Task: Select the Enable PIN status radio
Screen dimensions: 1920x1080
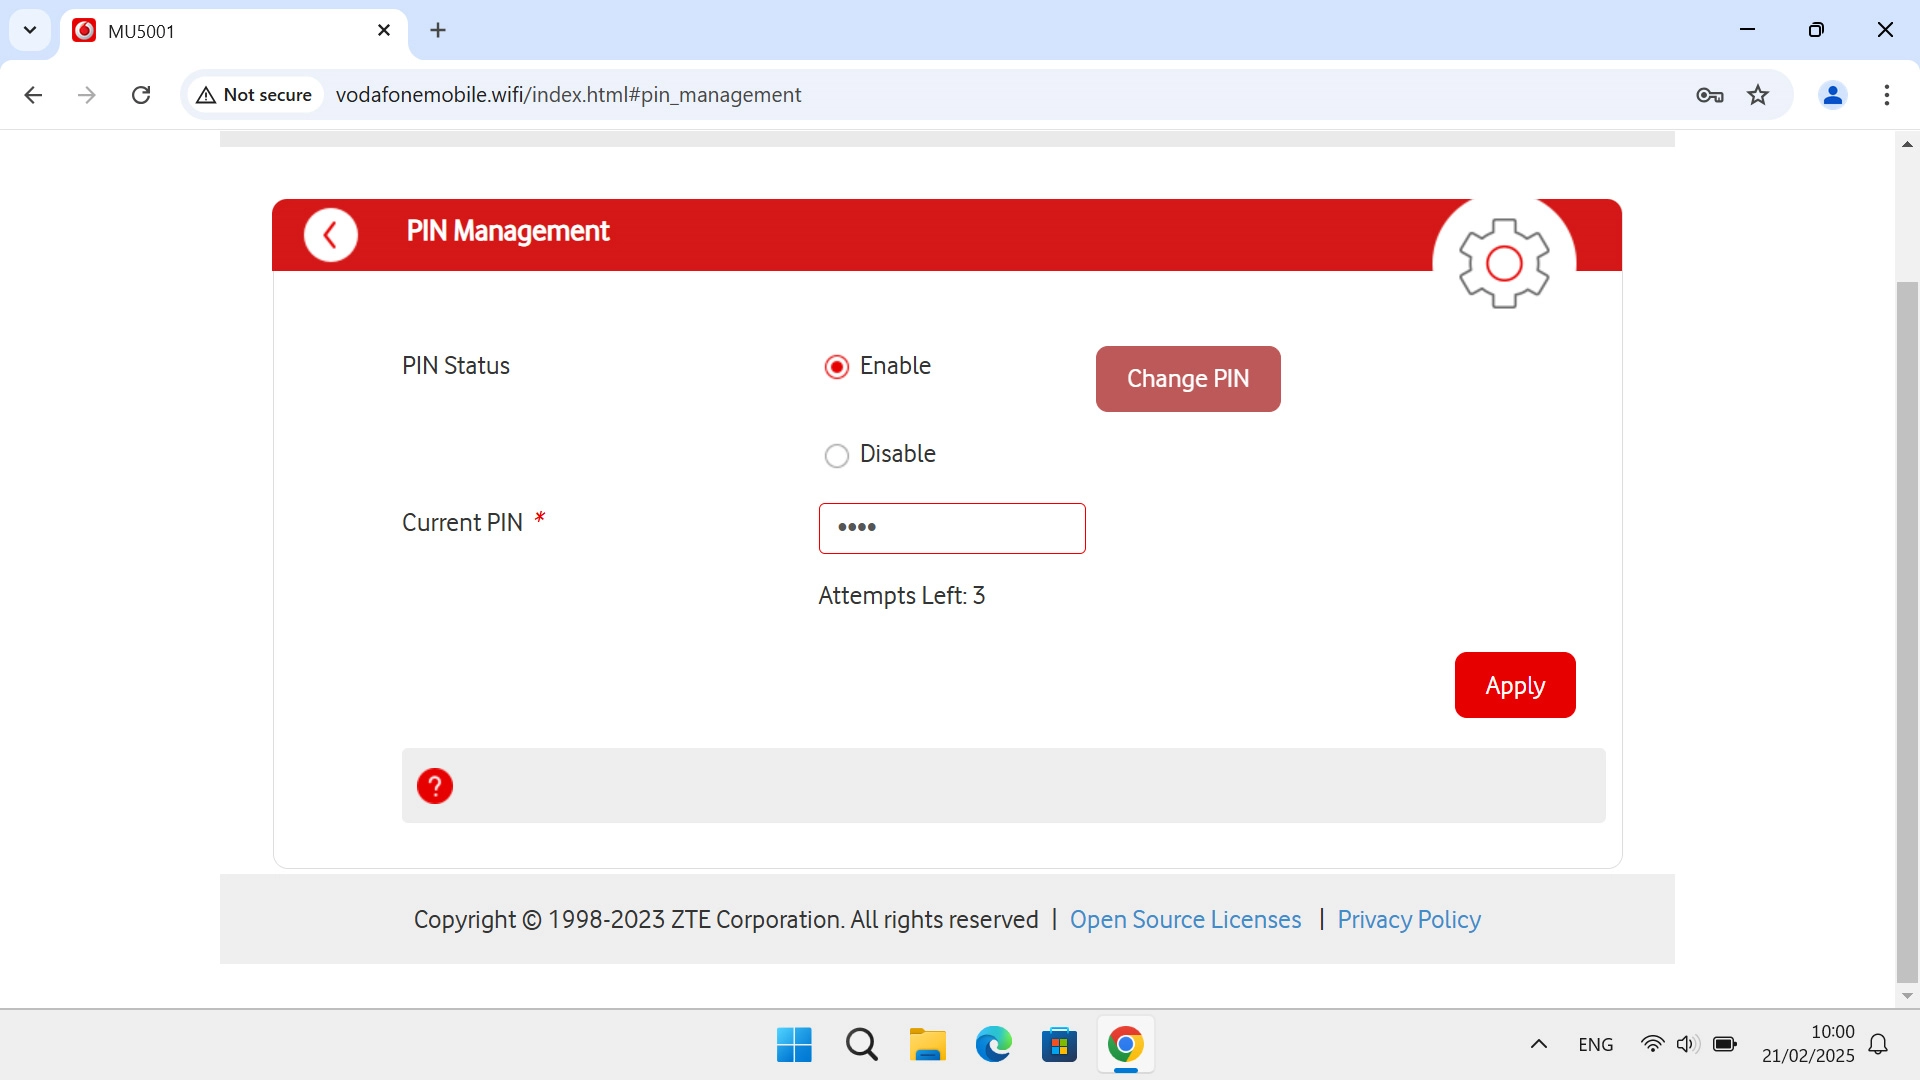Action: (x=837, y=367)
